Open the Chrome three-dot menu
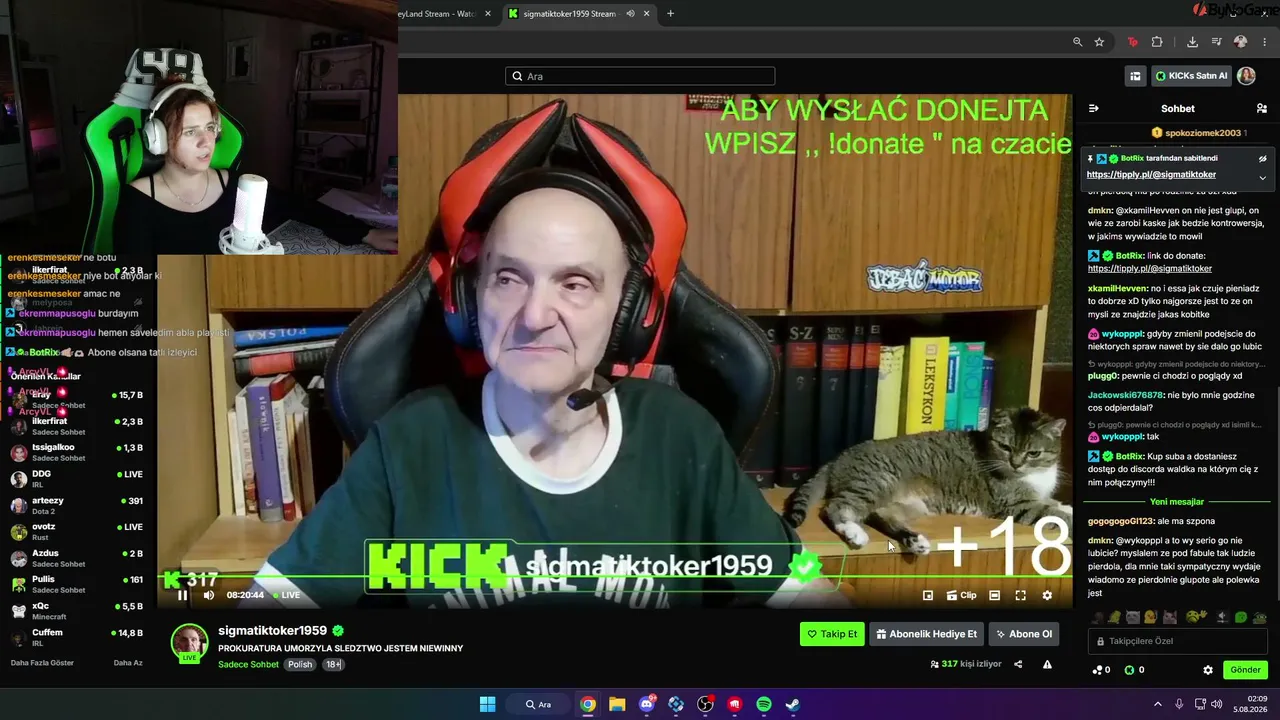Image resolution: width=1280 pixels, height=720 pixels. tap(1264, 42)
